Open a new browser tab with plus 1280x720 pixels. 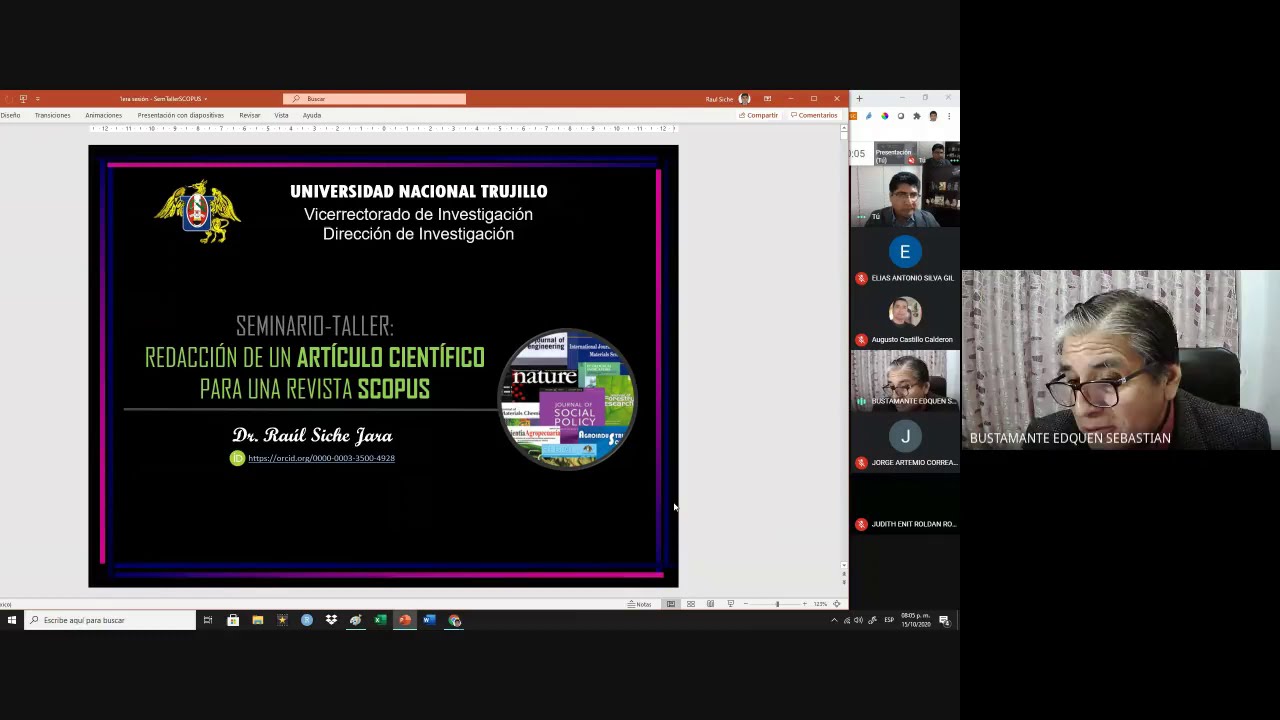859,98
